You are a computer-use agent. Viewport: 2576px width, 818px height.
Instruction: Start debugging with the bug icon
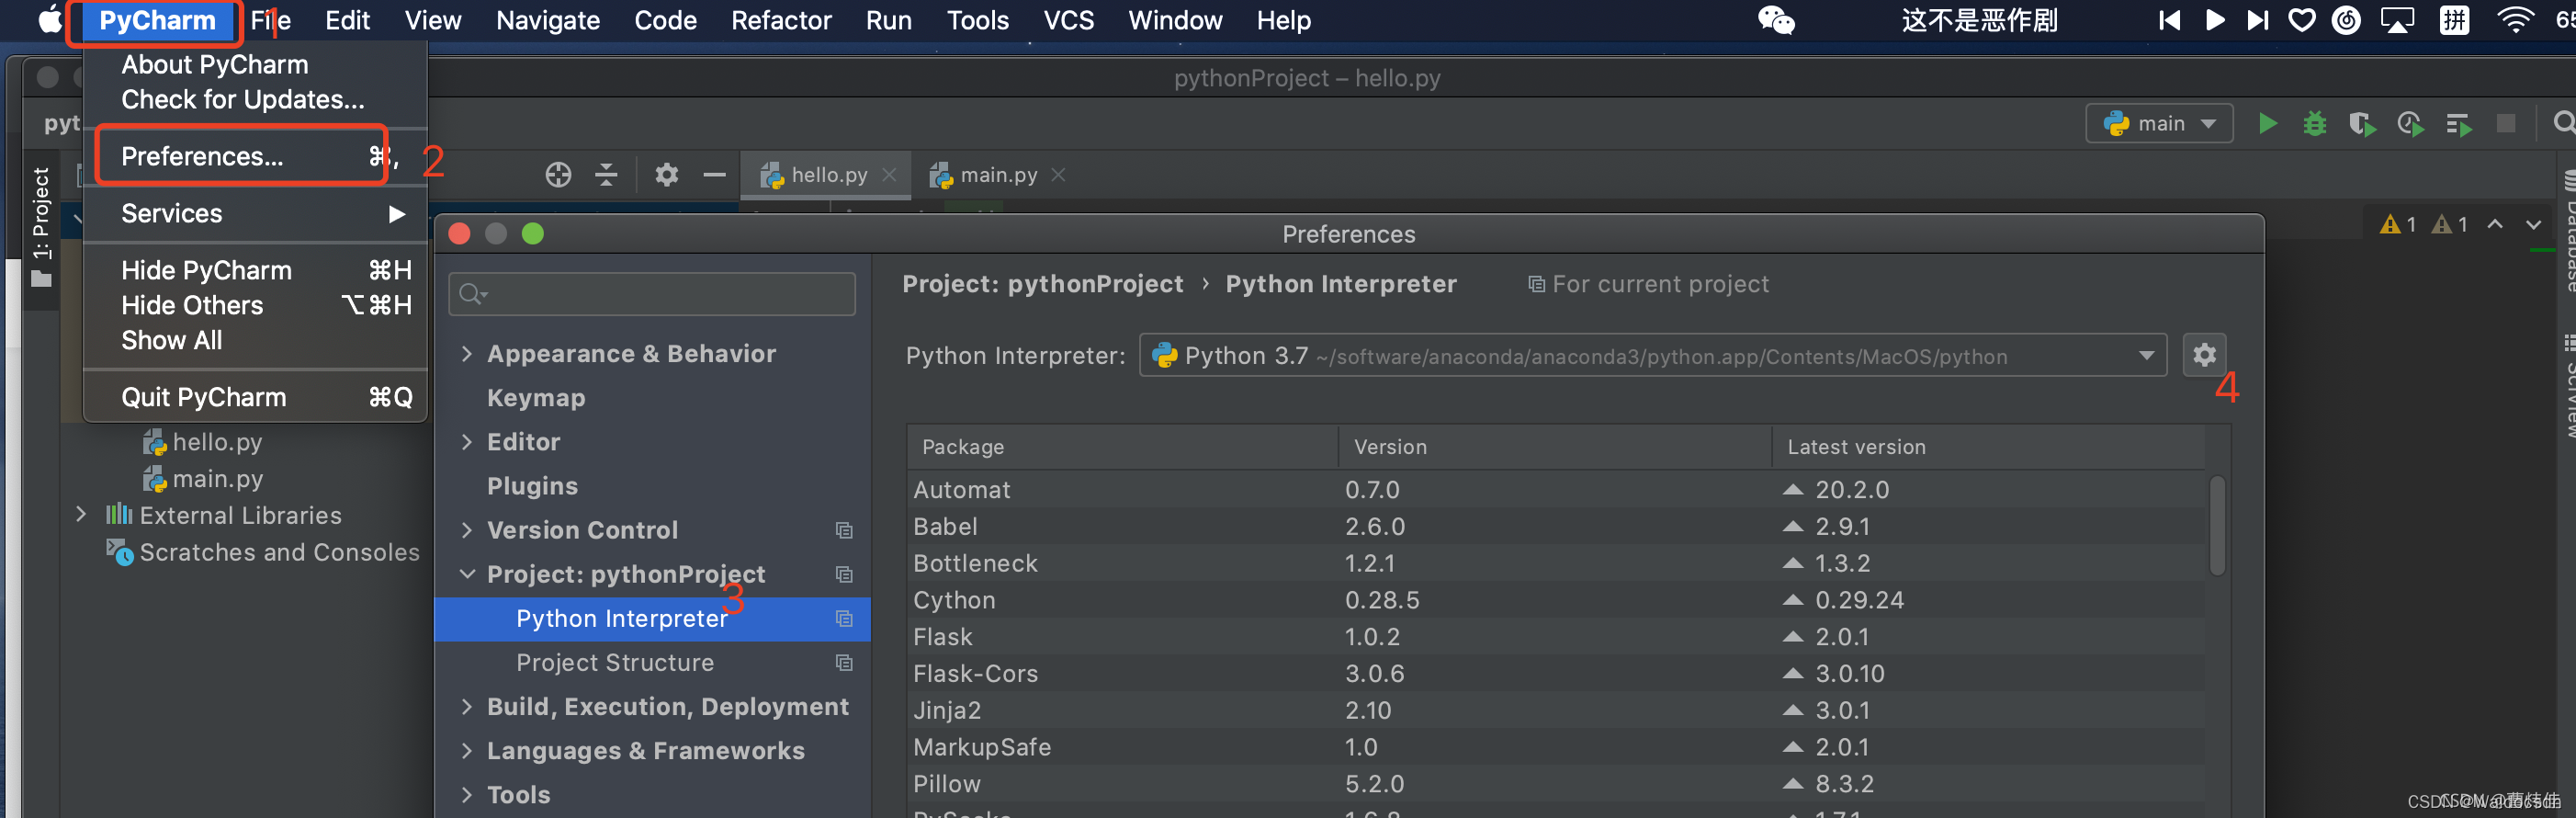tap(2314, 124)
